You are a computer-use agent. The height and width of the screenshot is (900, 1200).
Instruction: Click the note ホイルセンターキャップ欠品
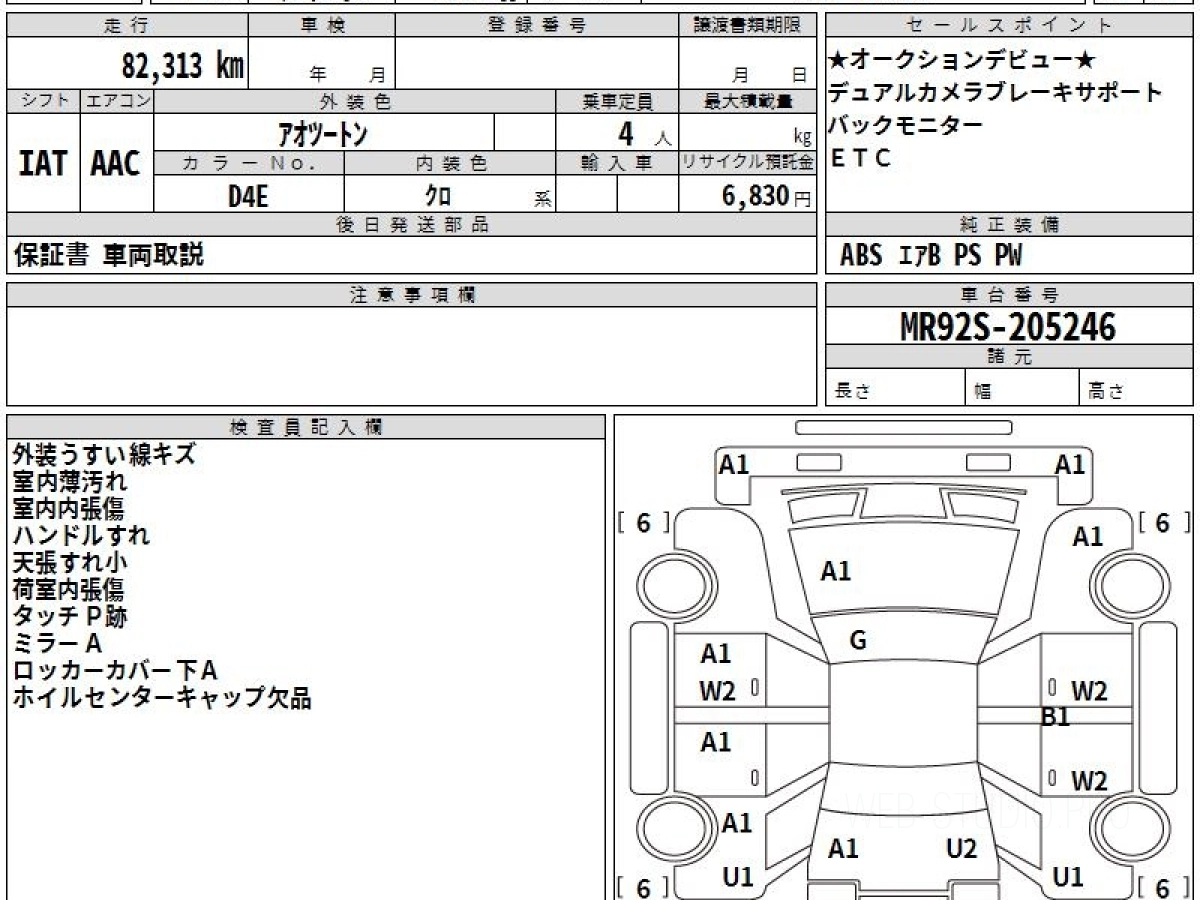[x=162, y=697]
